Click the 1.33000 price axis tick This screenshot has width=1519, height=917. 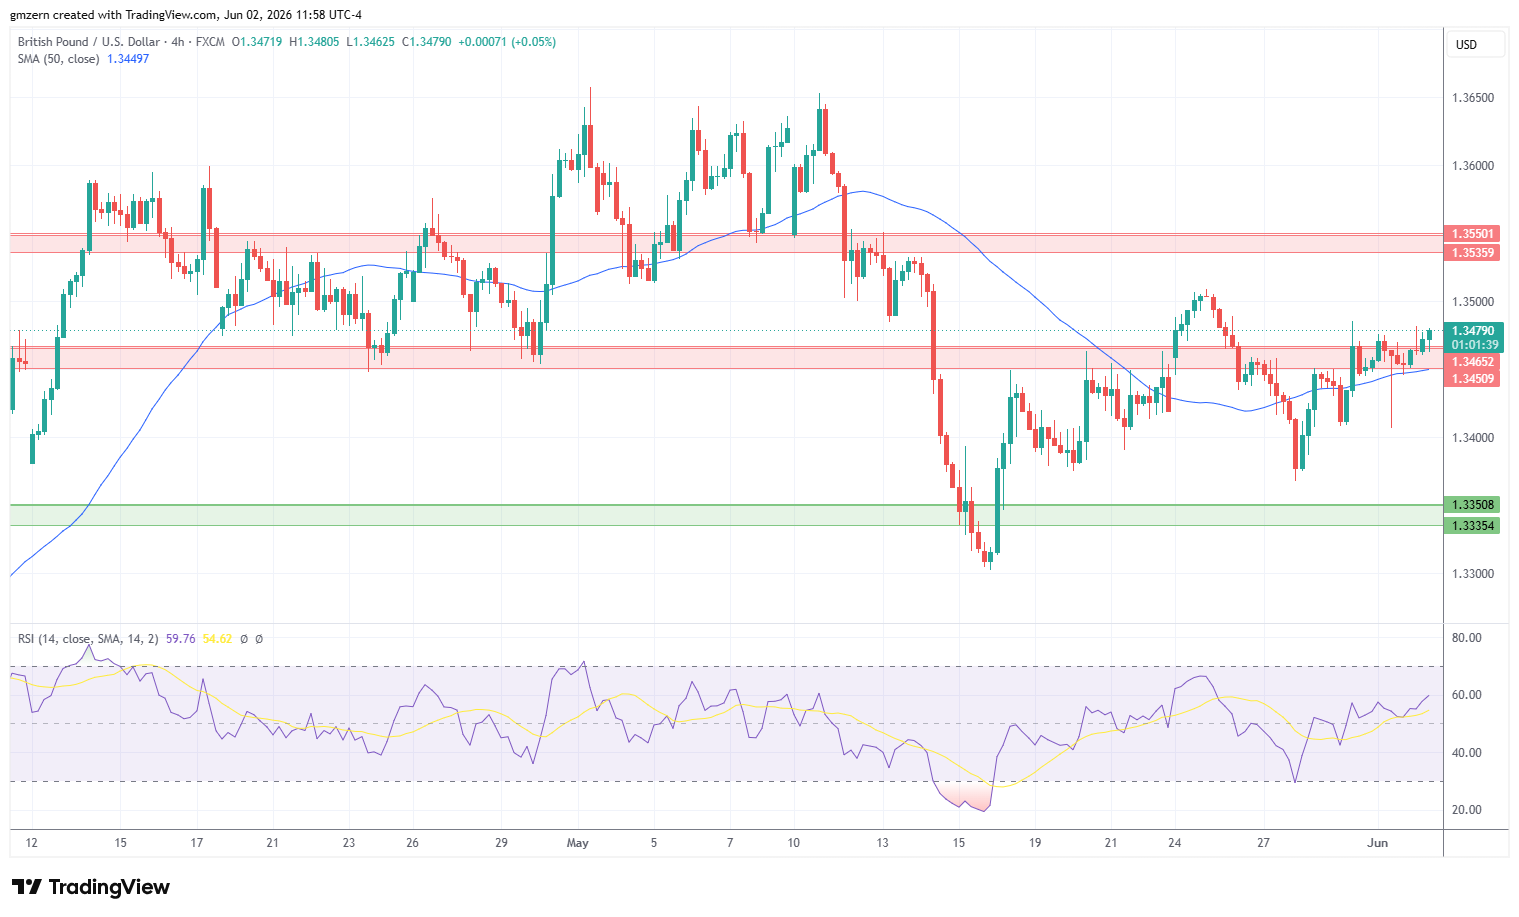coord(1473,574)
